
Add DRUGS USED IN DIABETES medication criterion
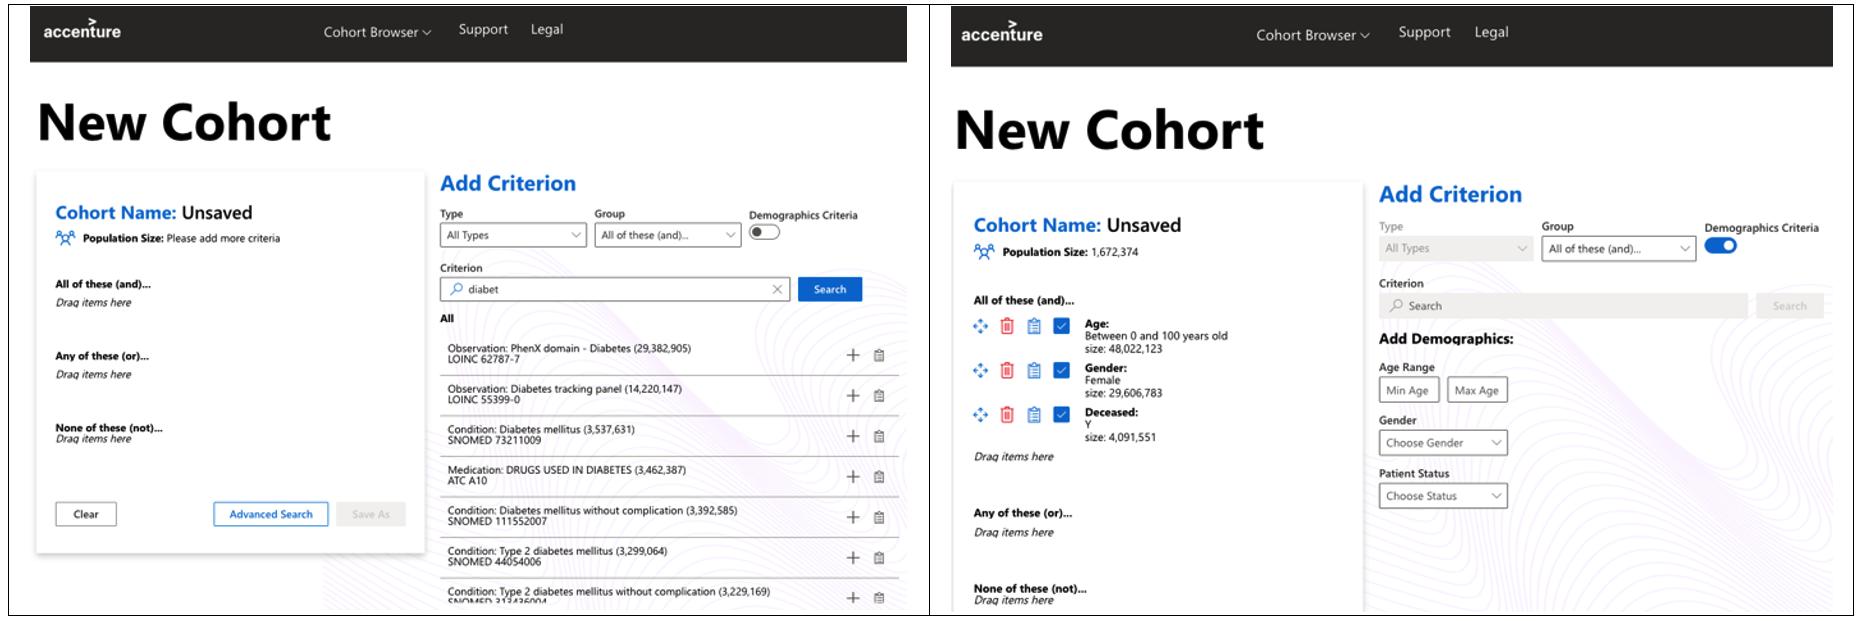853,477
